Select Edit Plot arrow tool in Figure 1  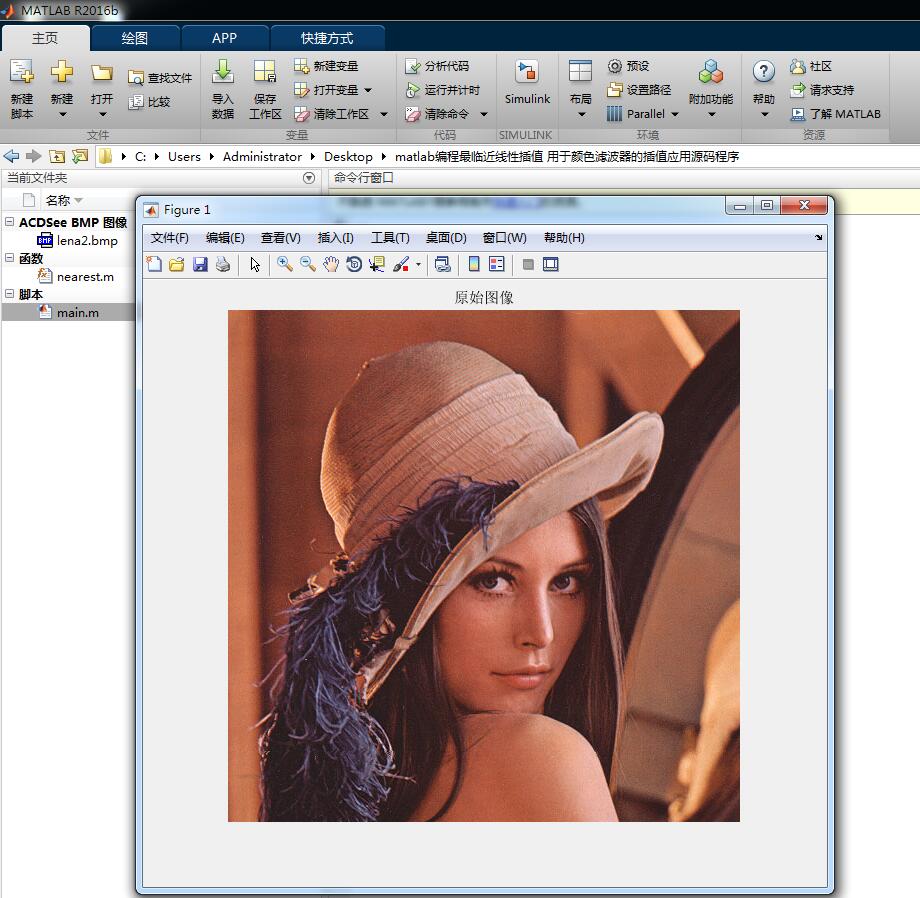[255, 265]
